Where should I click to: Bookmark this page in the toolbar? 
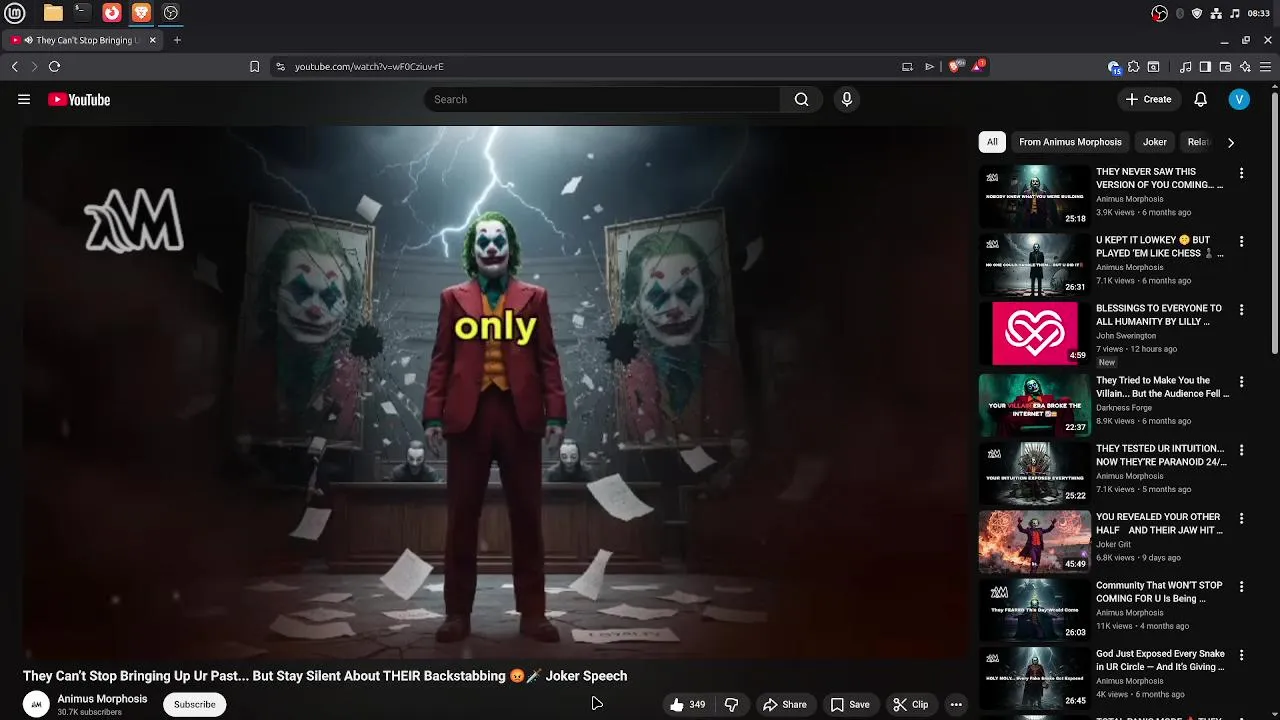[254, 66]
